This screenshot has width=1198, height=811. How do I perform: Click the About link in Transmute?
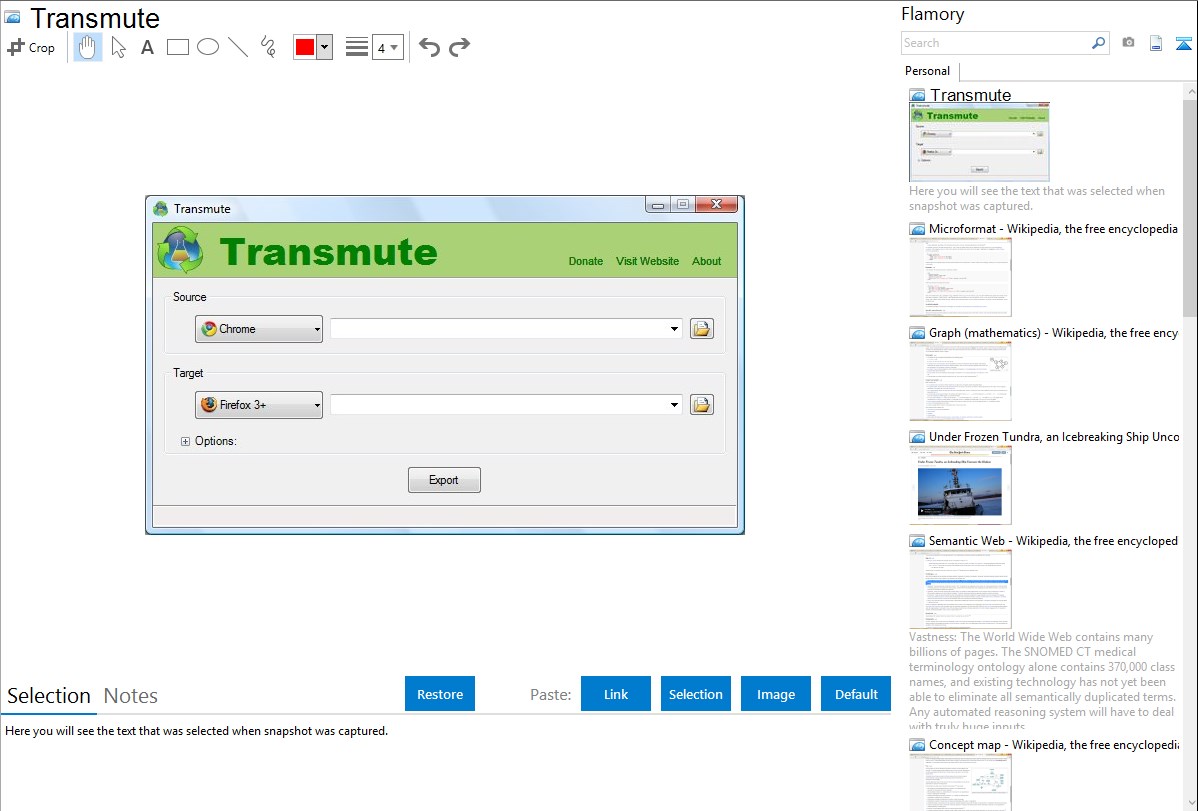(706, 261)
